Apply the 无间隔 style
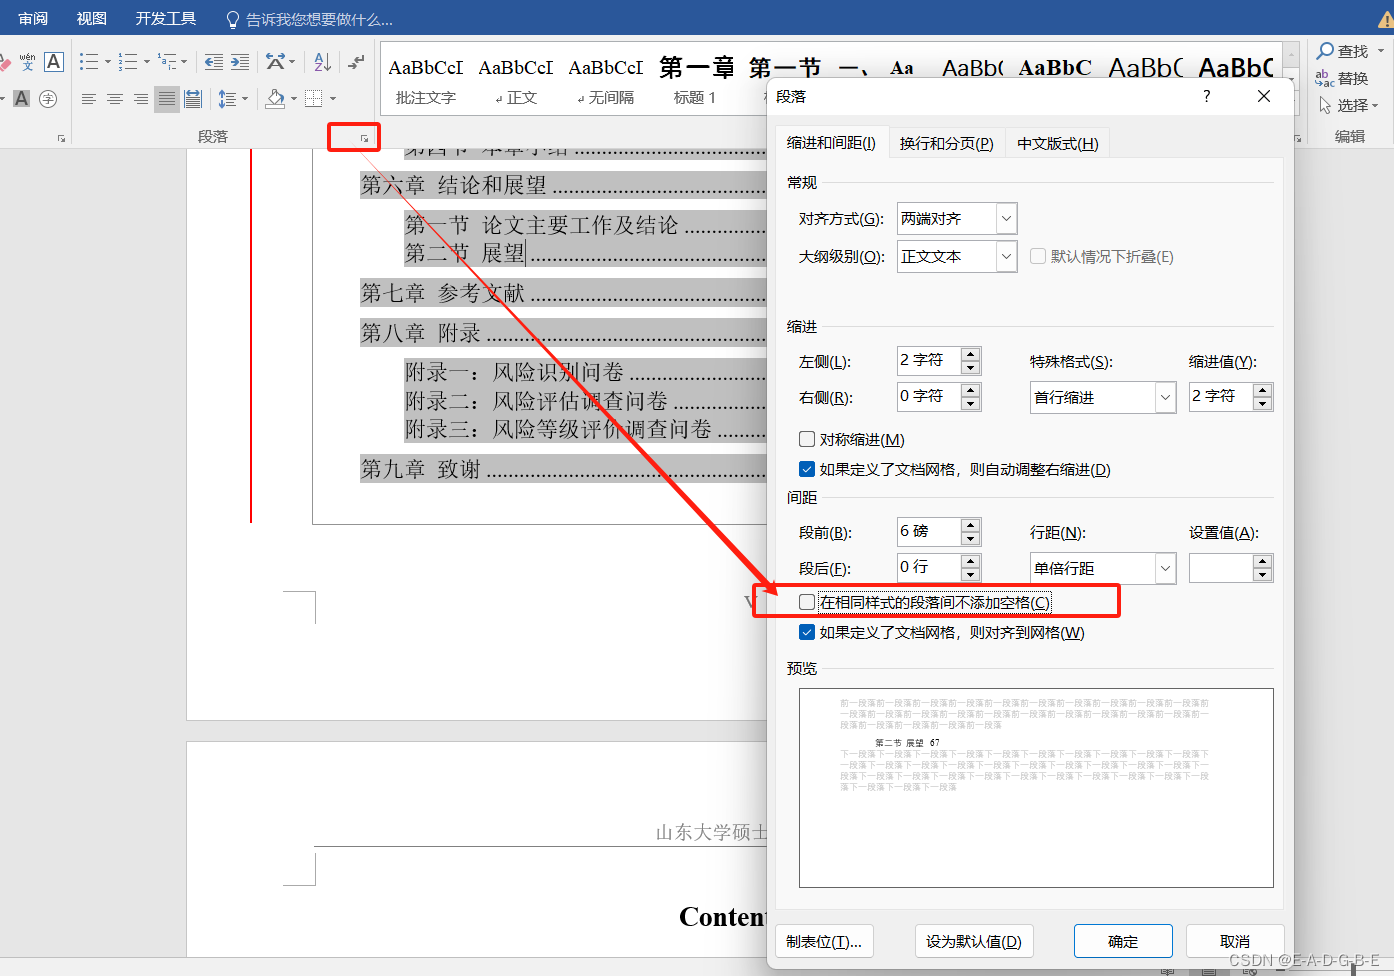The width and height of the screenshot is (1394, 976). 606,79
